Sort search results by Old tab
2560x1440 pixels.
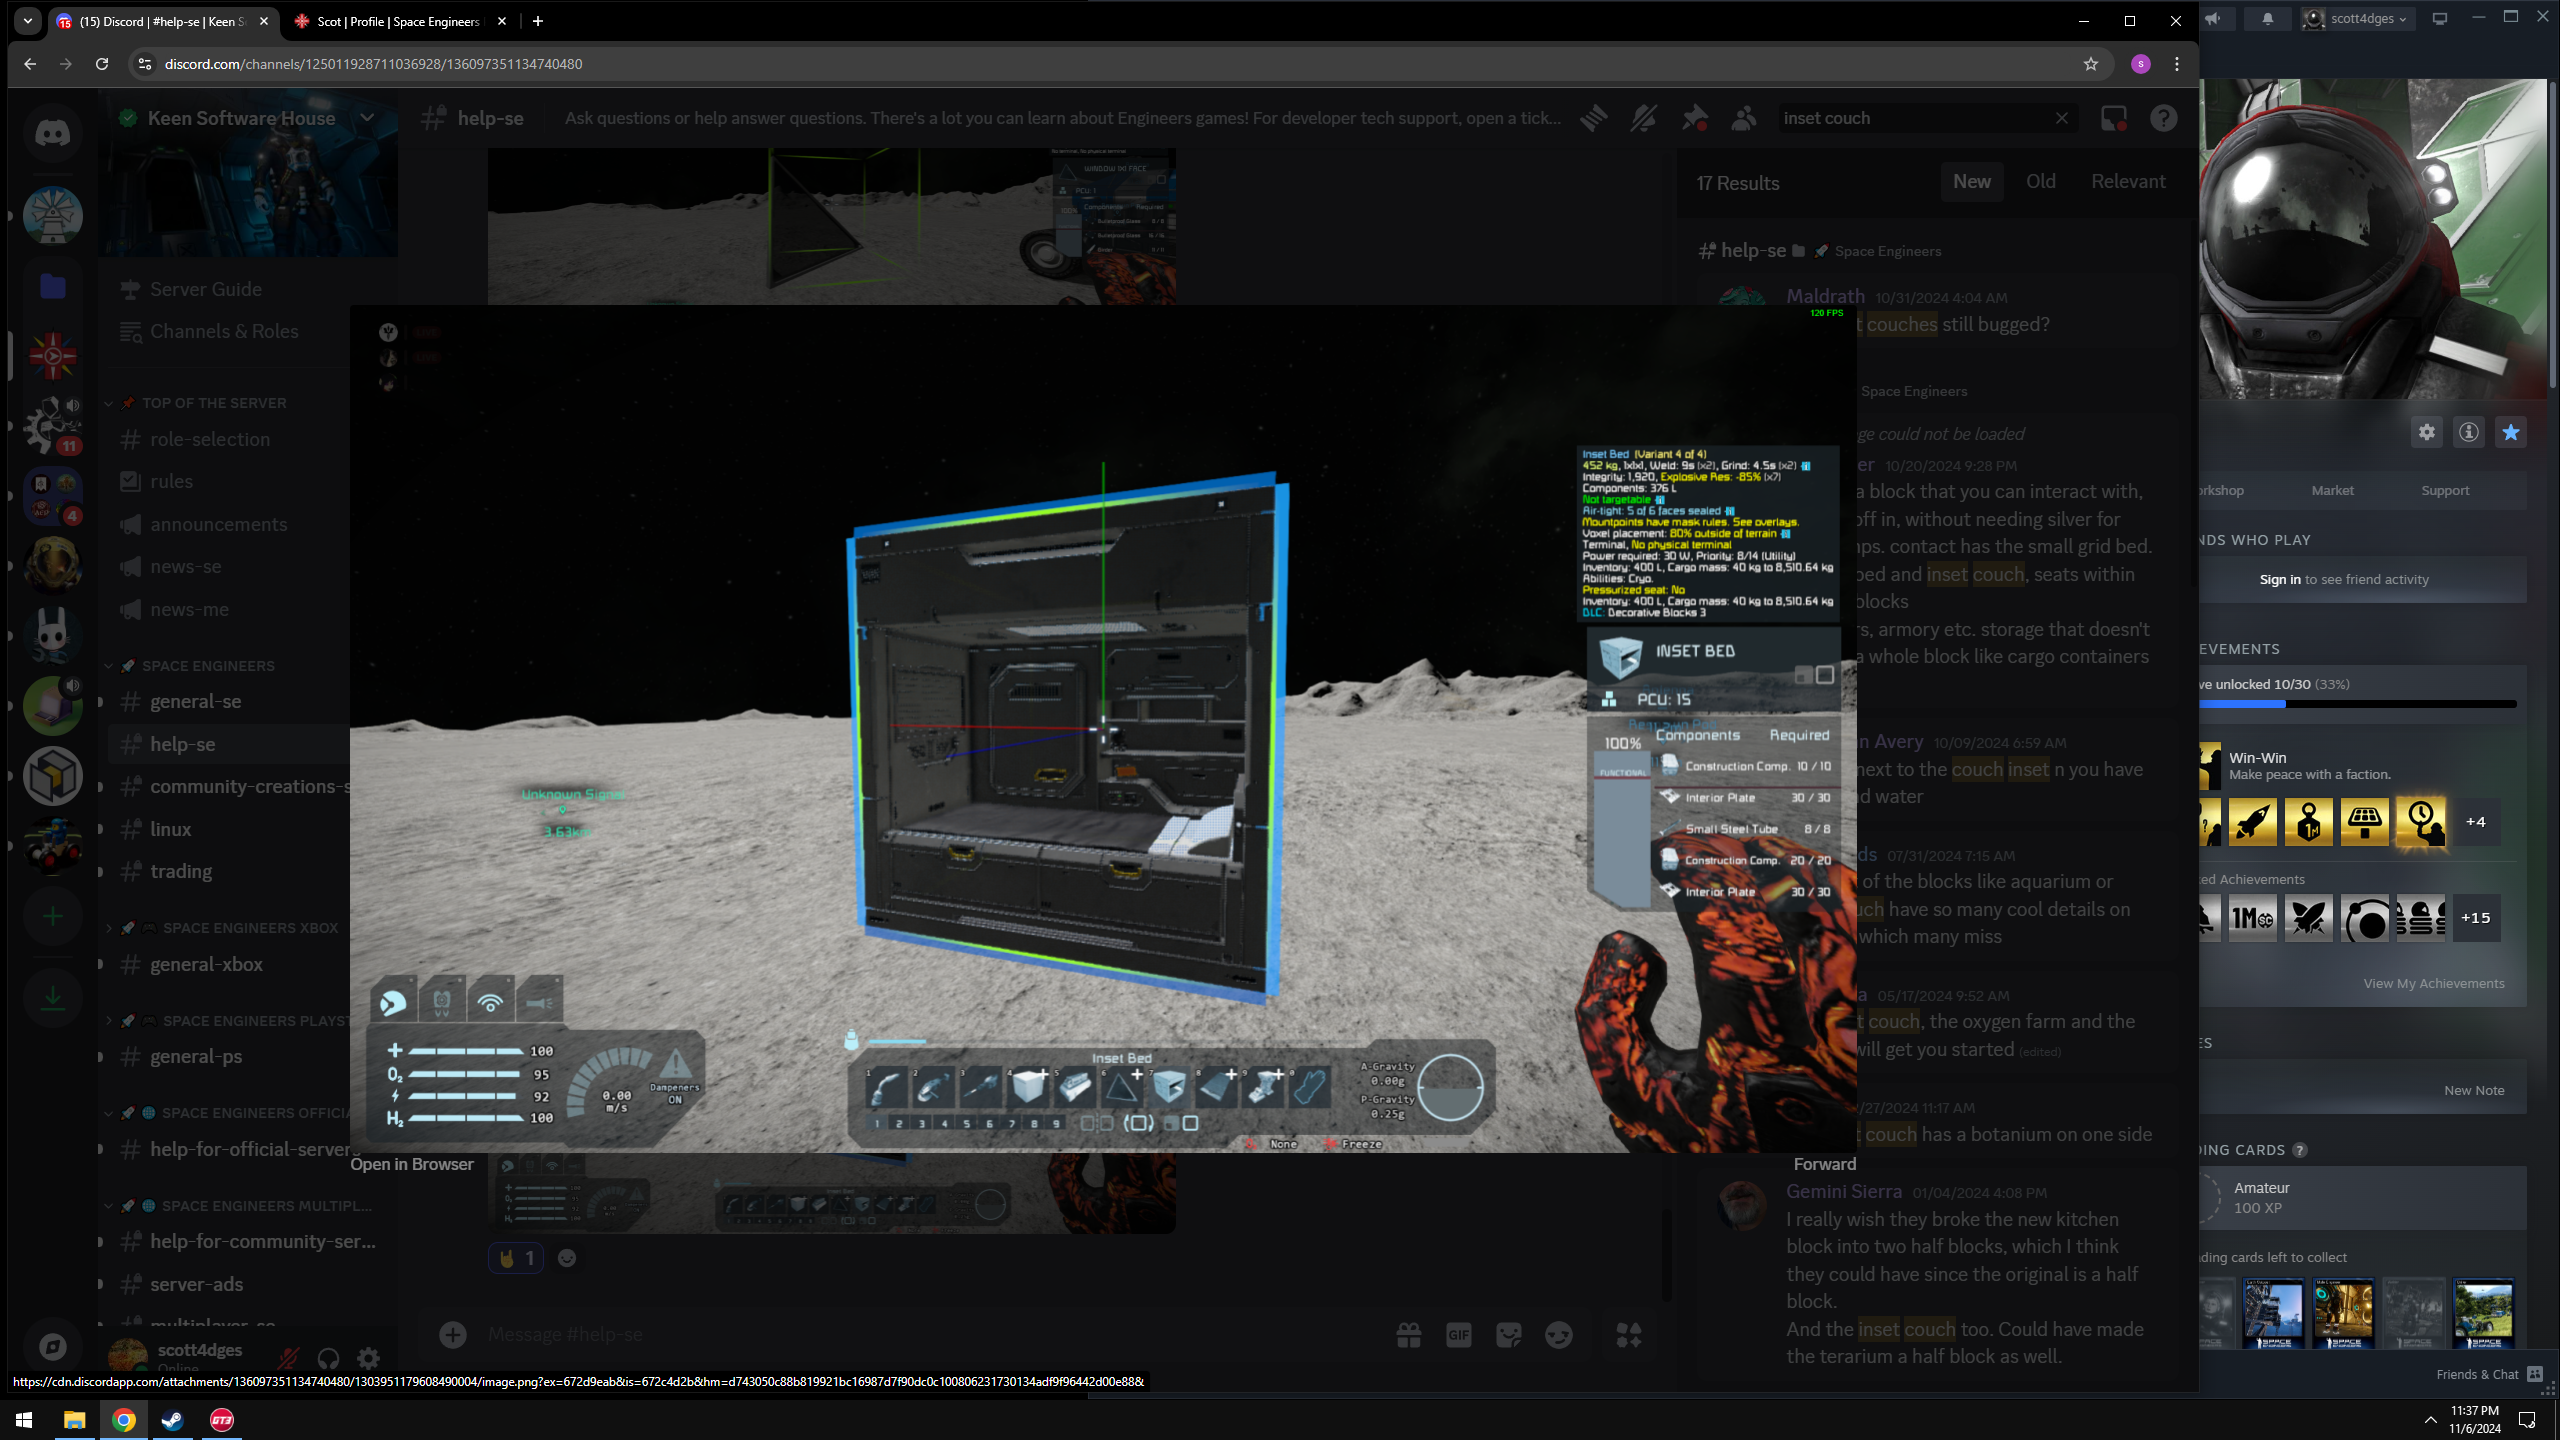2040,182
